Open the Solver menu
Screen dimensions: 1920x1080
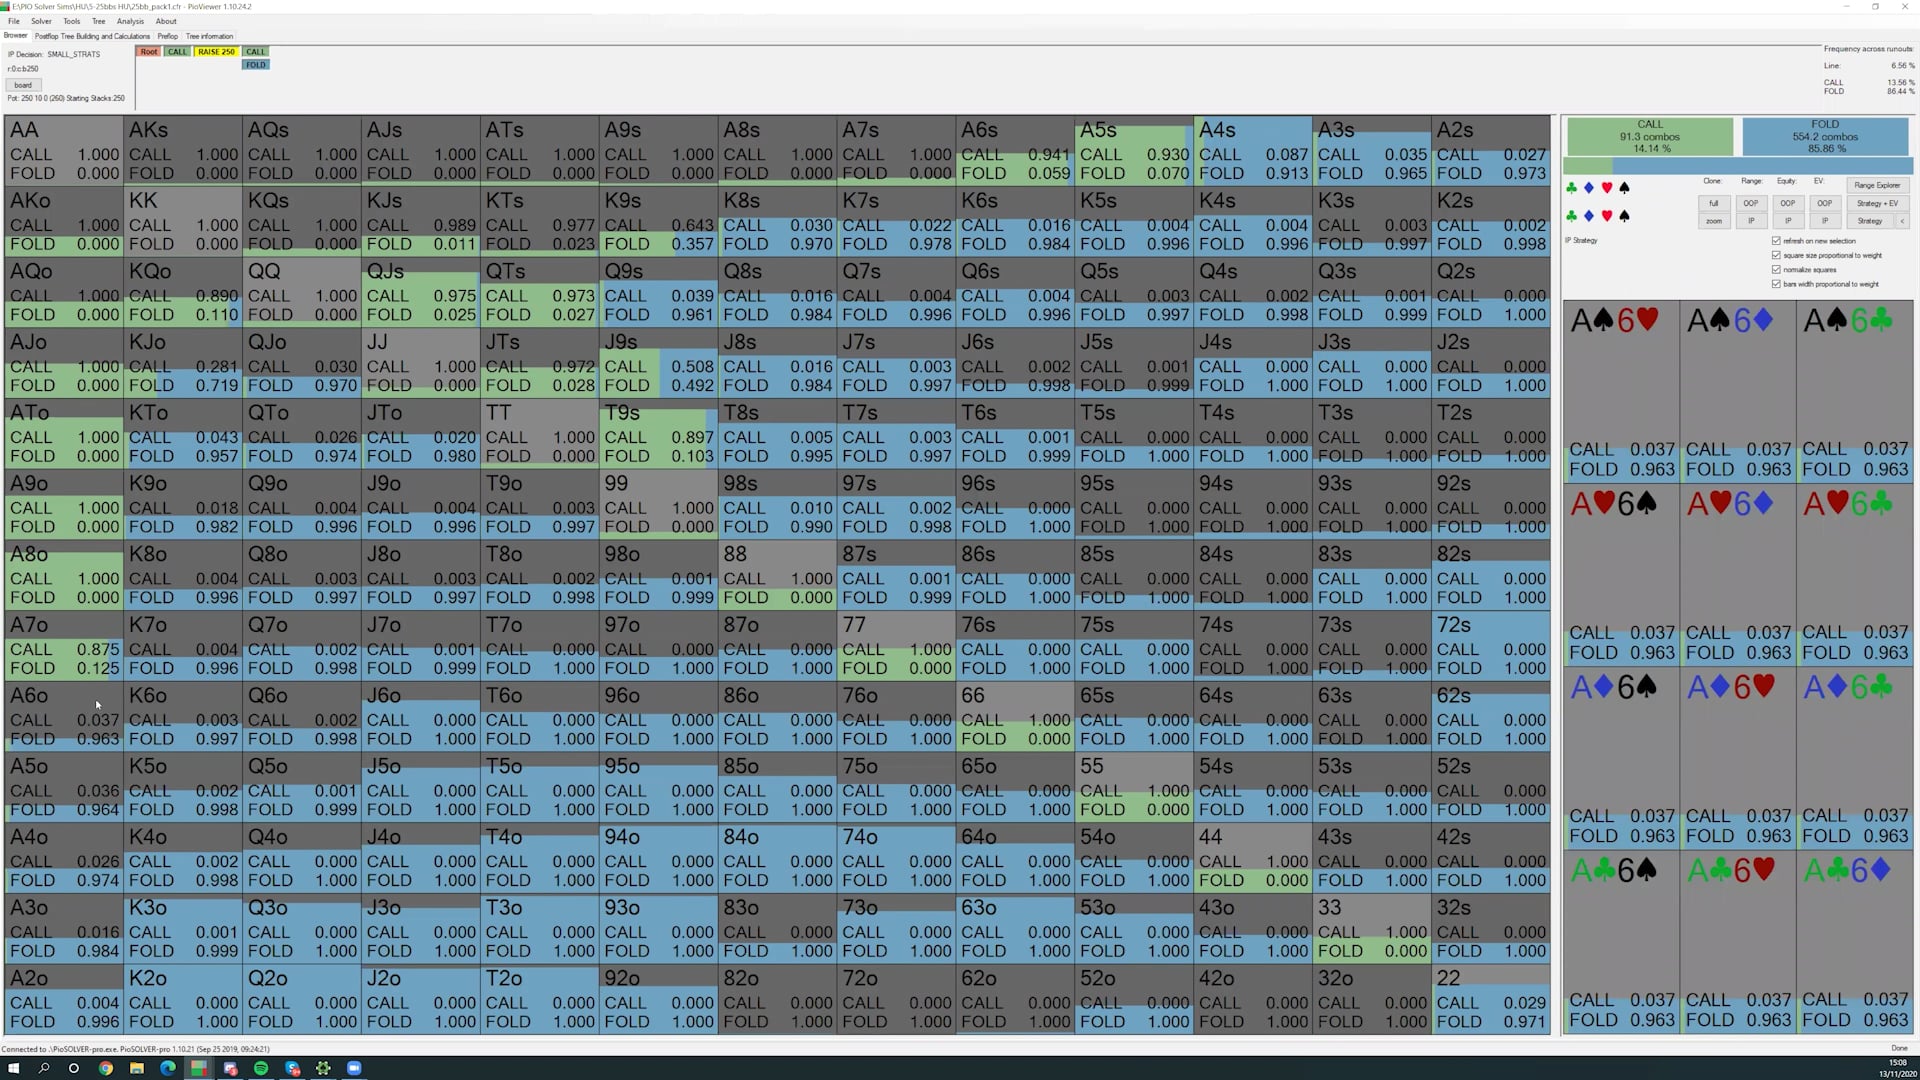41,21
